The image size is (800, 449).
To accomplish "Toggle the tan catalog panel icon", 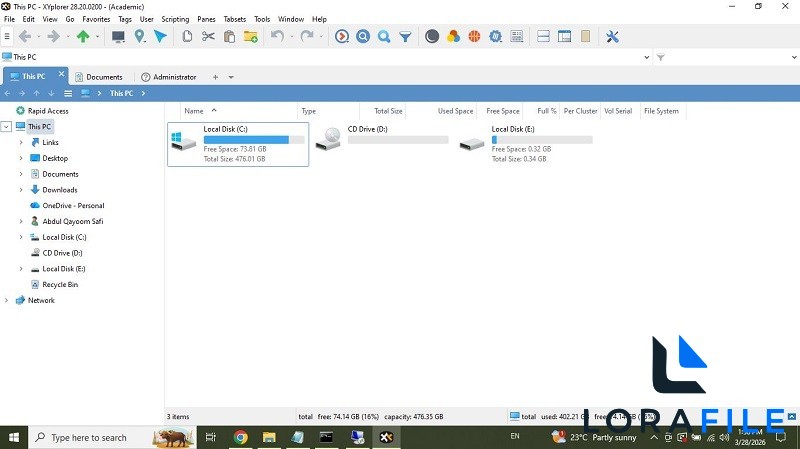I will (x=585, y=36).
